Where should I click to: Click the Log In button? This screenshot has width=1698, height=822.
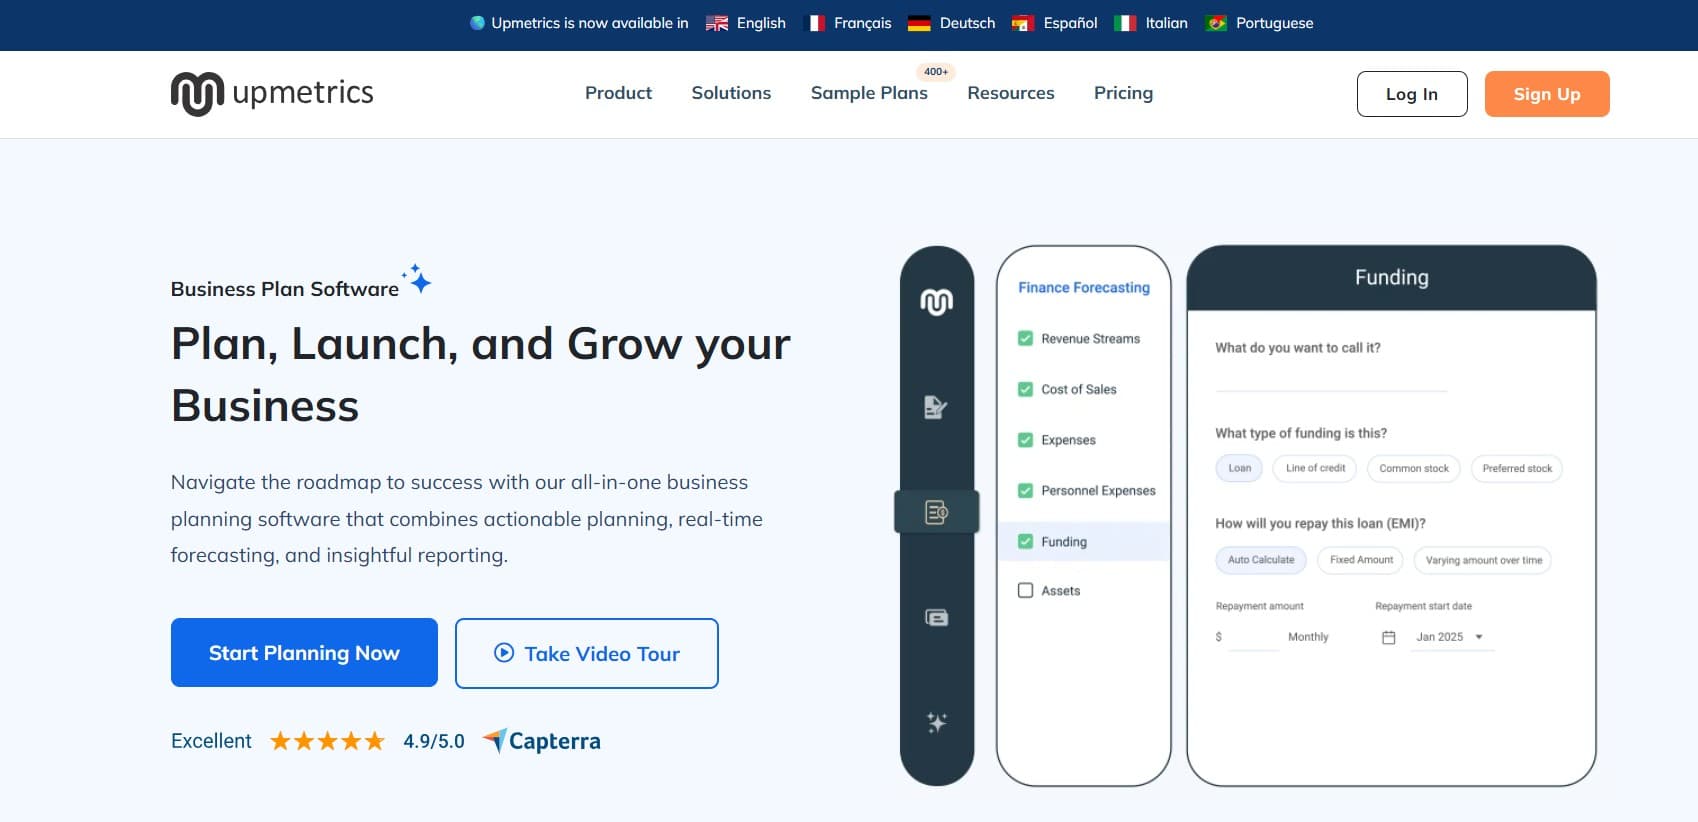1412,94
